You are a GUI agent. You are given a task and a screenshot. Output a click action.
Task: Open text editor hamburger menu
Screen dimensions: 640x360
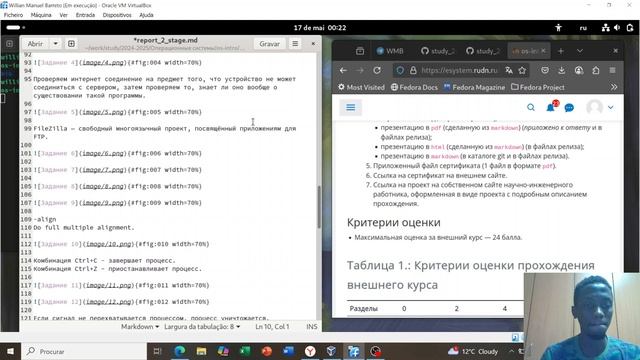[295, 44]
